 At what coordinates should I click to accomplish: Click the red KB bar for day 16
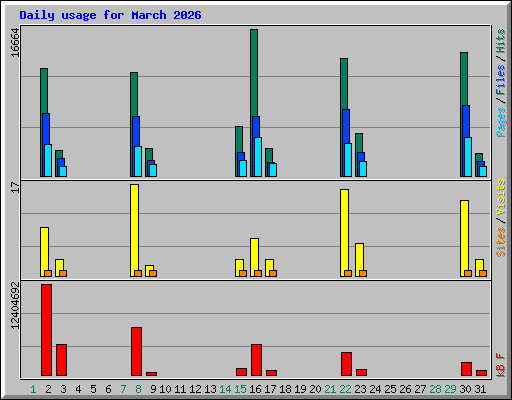[x=256, y=360]
